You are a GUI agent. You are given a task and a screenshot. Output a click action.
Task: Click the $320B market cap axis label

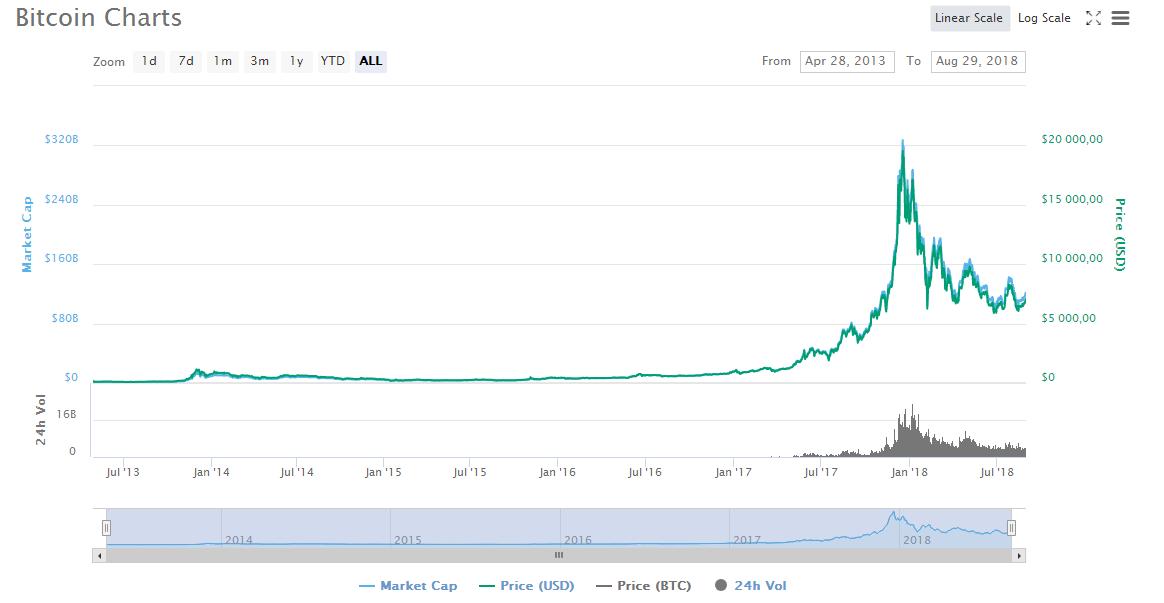coord(61,140)
